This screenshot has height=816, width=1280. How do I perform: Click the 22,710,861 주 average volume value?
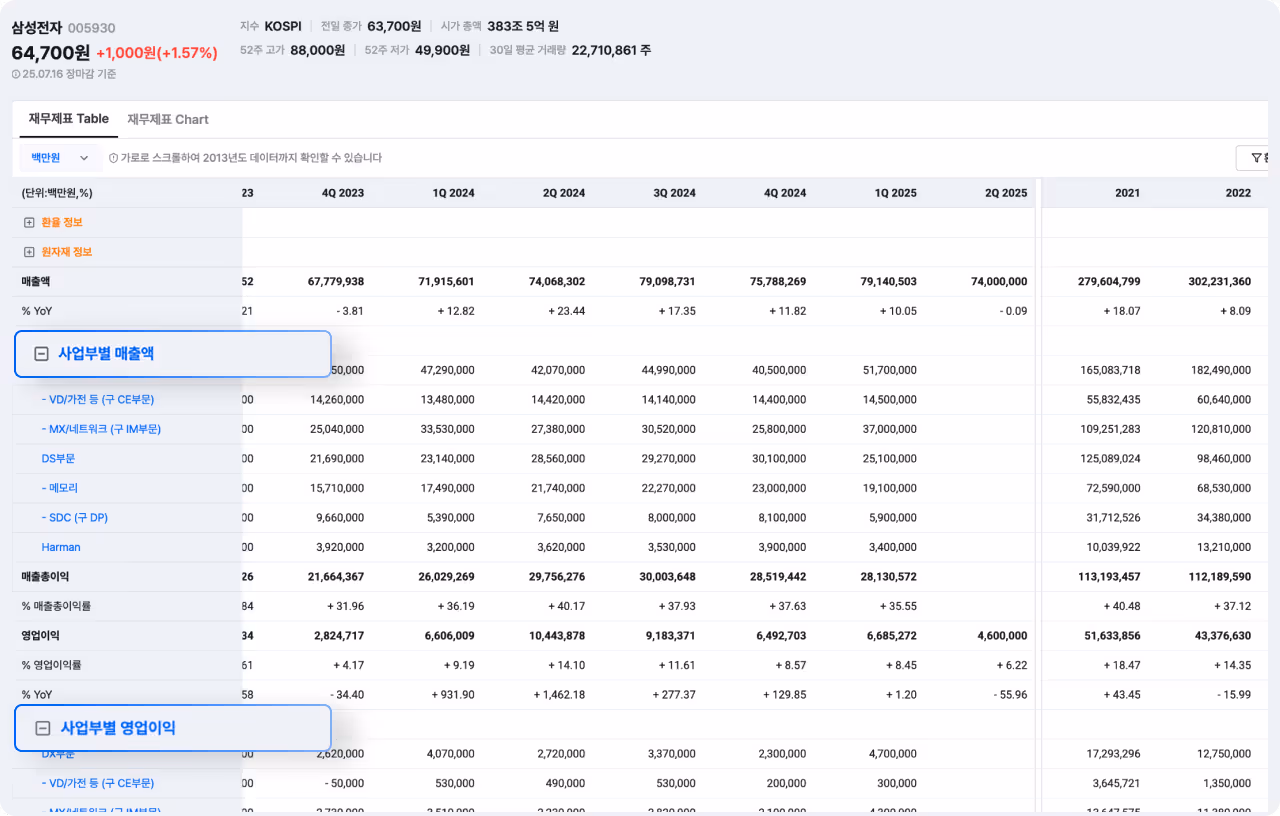point(611,50)
